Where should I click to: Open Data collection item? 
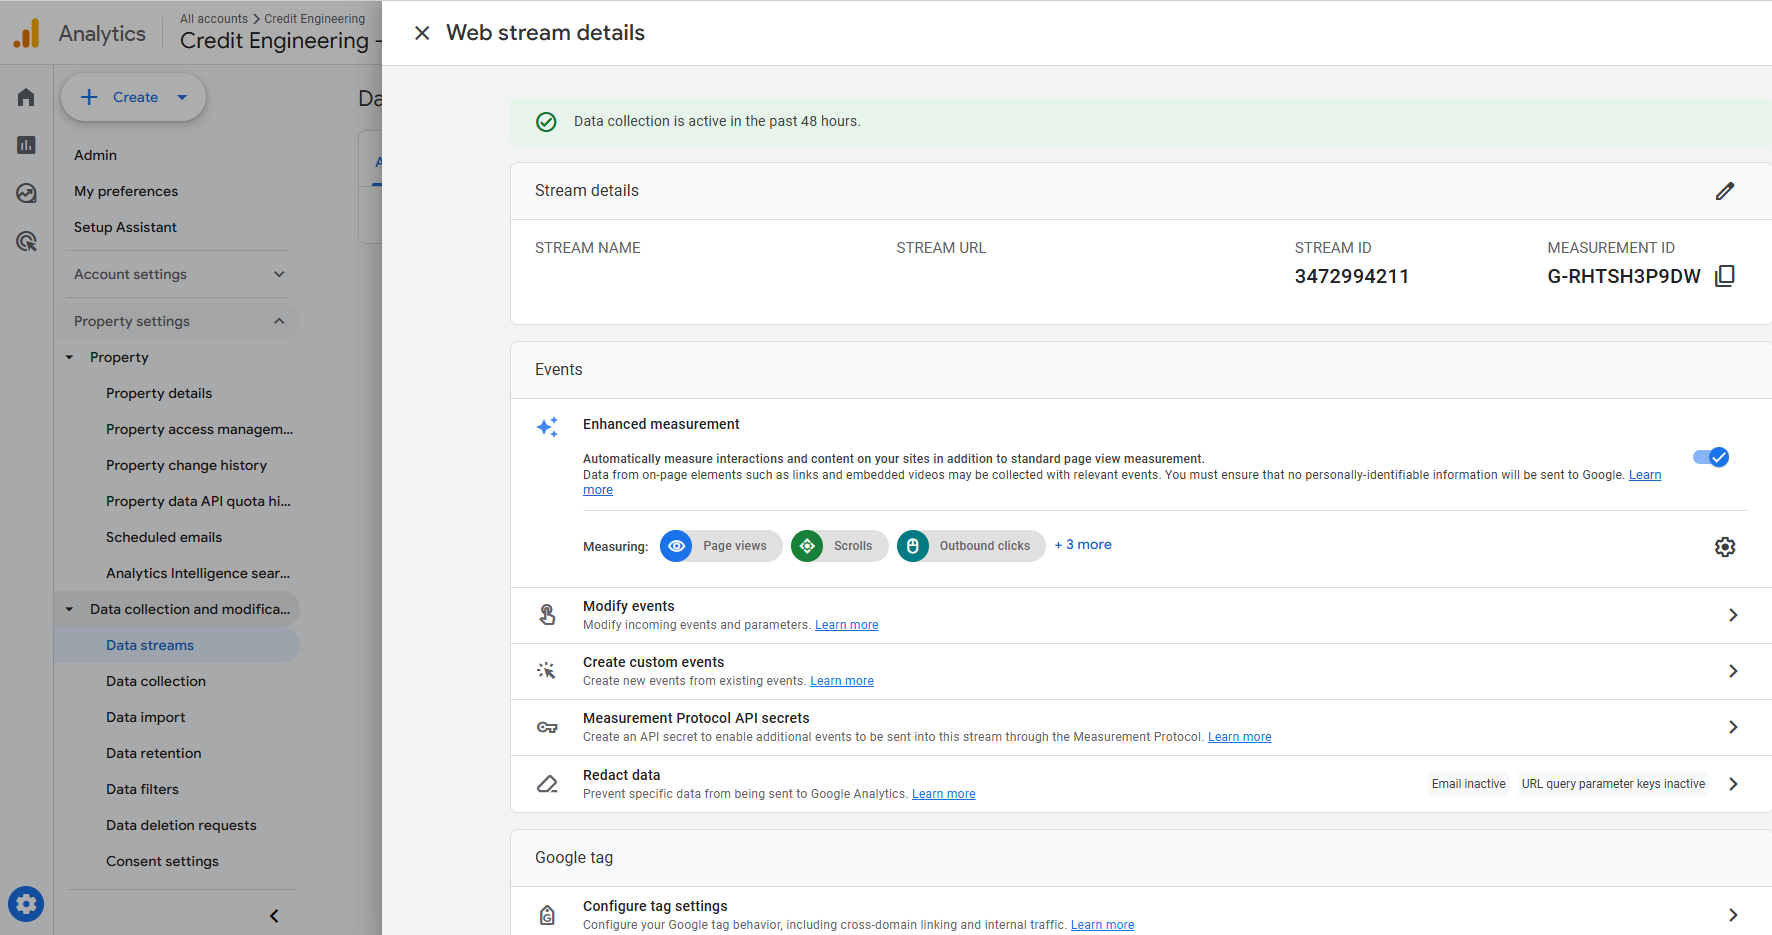pos(156,681)
